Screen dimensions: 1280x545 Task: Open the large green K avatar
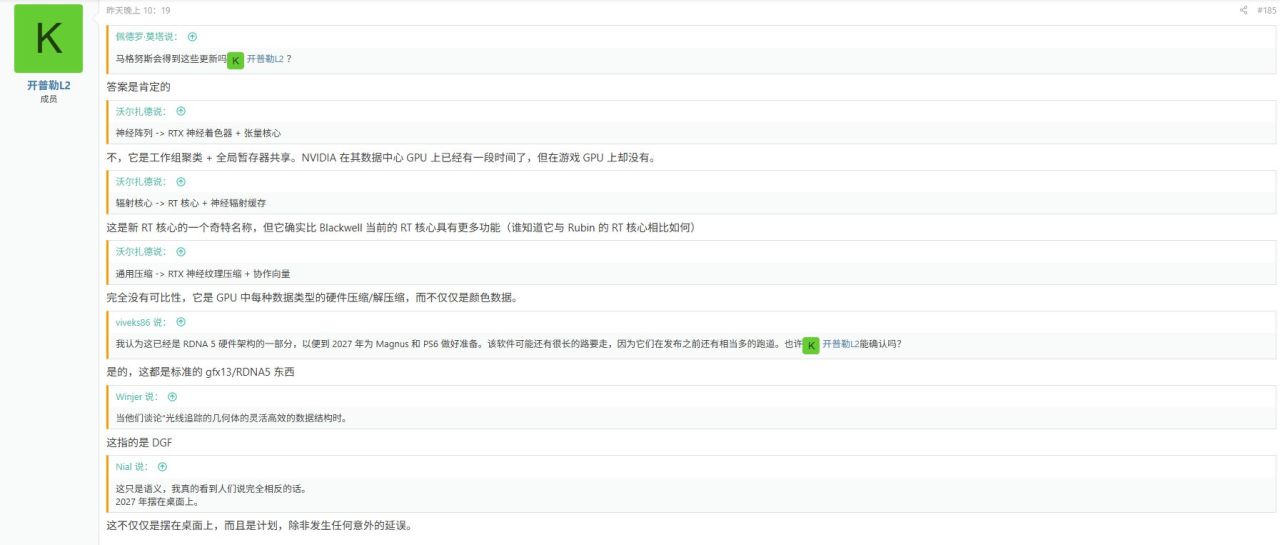pyautogui.click(x=48, y=39)
